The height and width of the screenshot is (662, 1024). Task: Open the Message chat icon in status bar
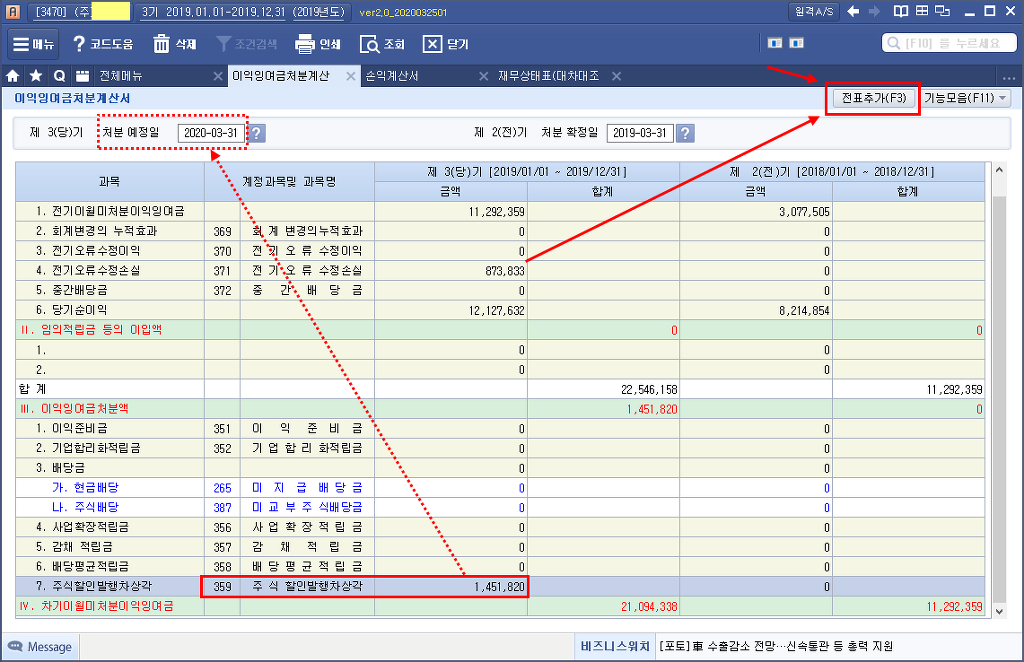tap(15, 646)
